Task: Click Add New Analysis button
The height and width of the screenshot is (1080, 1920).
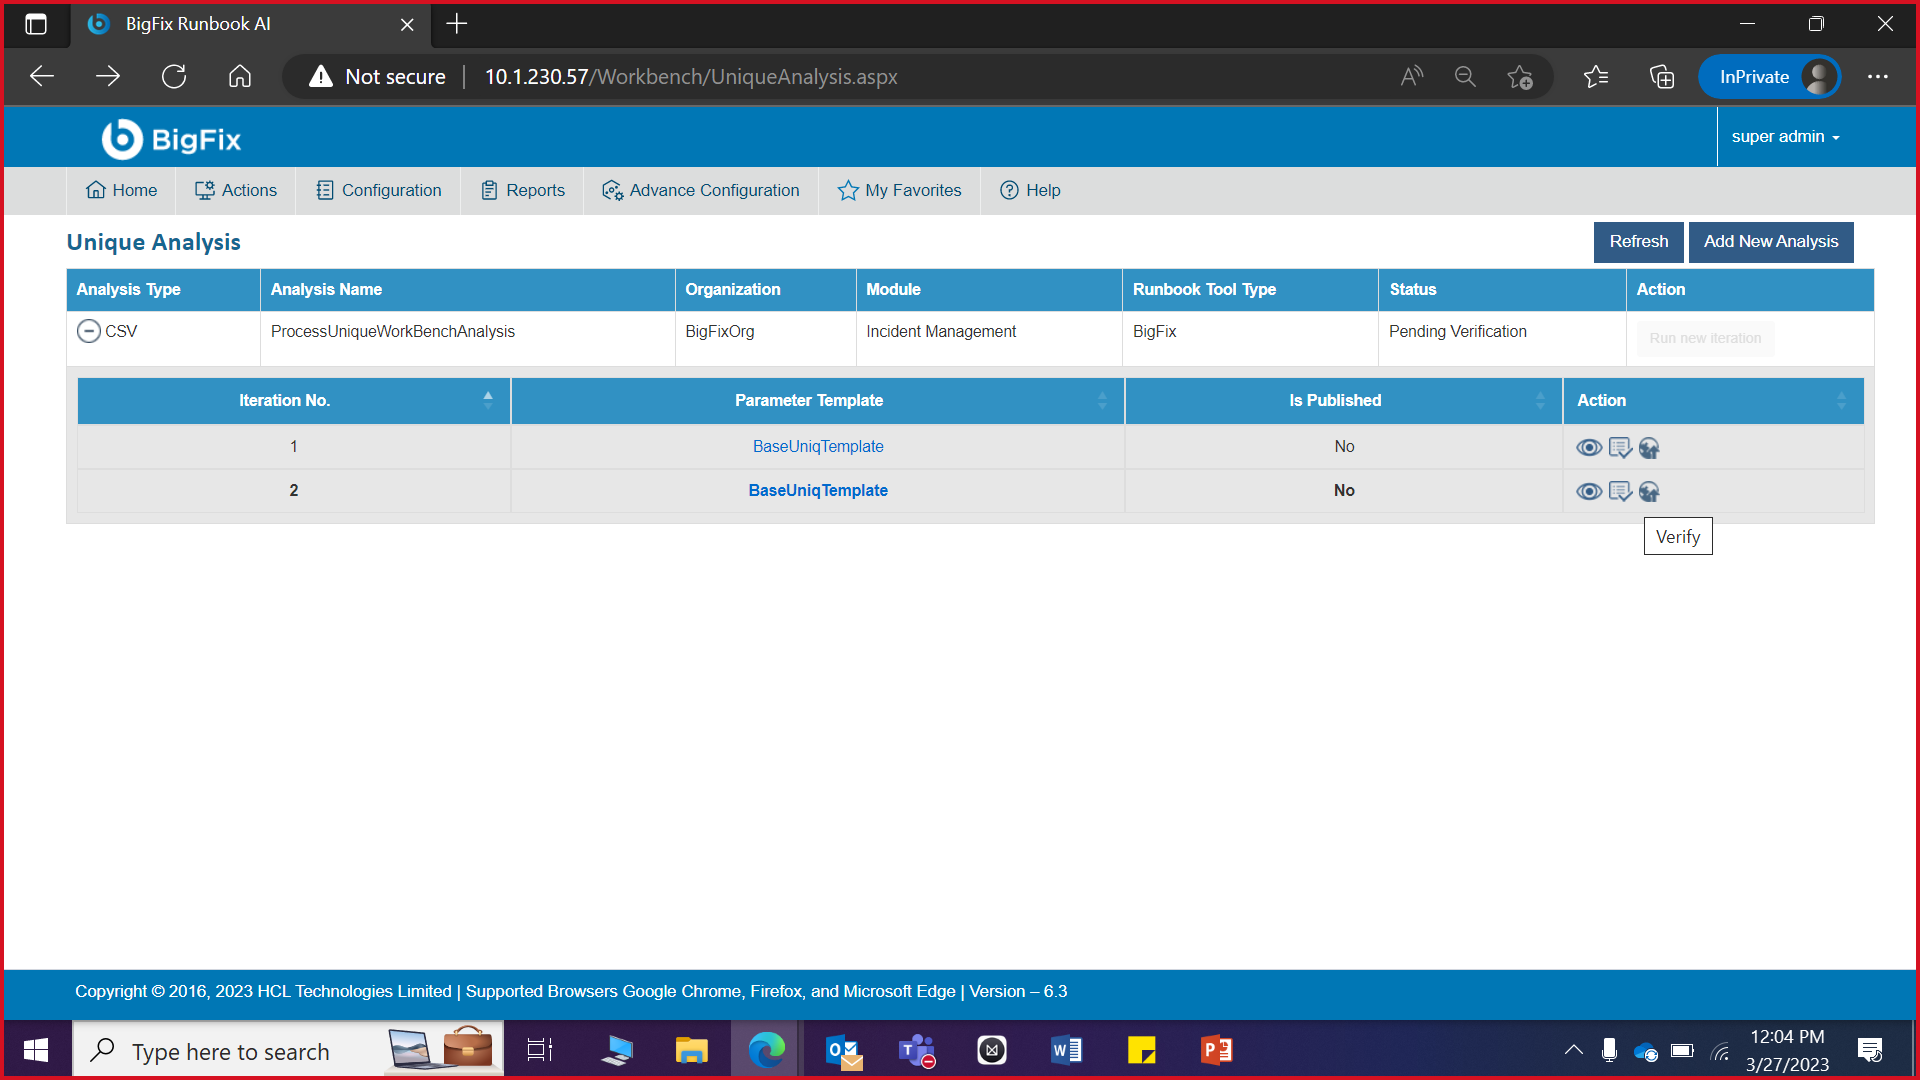Action: click(1770, 242)
